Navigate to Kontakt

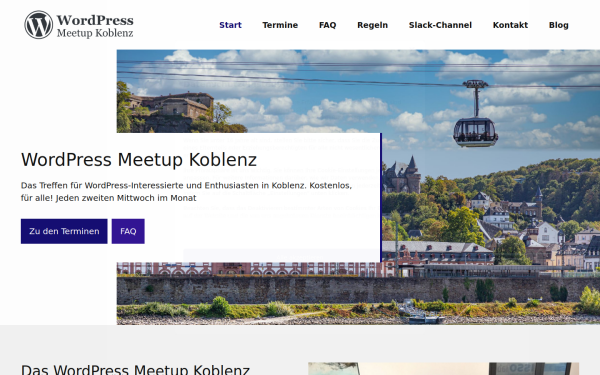510,25
